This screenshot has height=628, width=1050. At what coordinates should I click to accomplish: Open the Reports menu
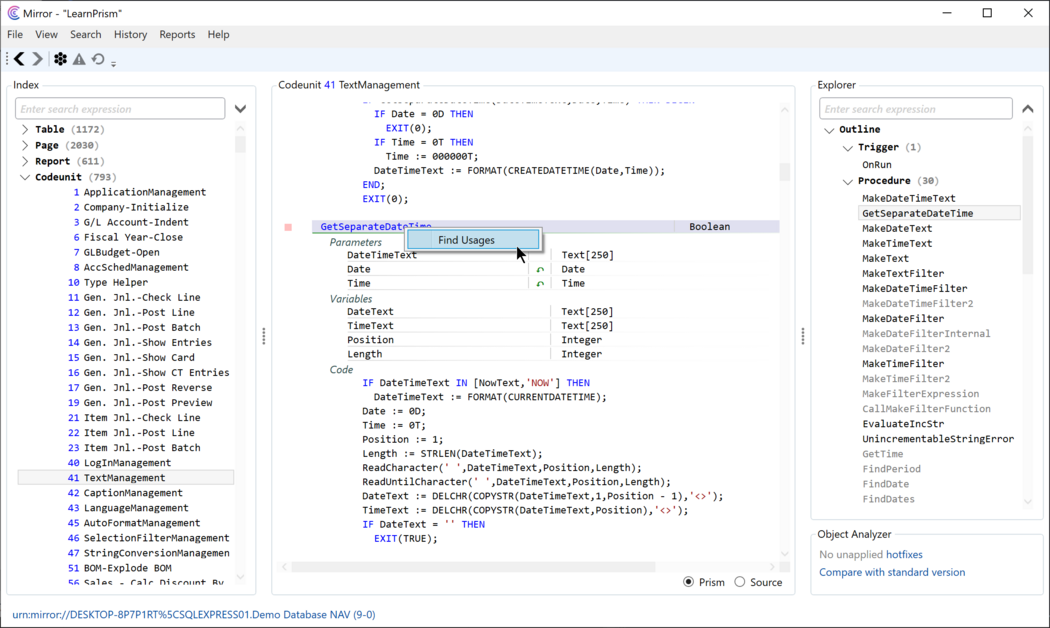coord(177,34)
